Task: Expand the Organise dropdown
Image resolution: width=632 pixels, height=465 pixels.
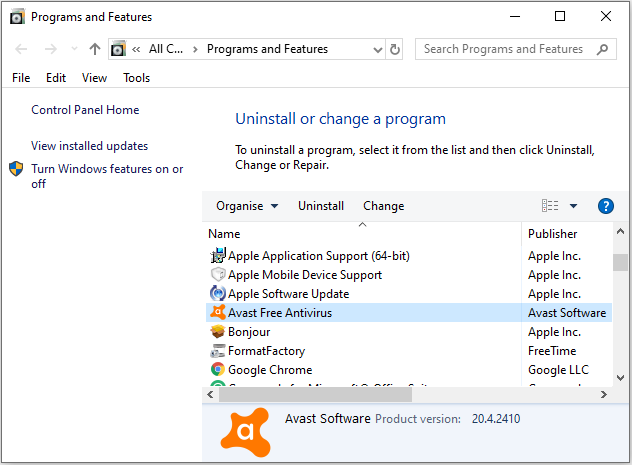Action: [247, 206]
